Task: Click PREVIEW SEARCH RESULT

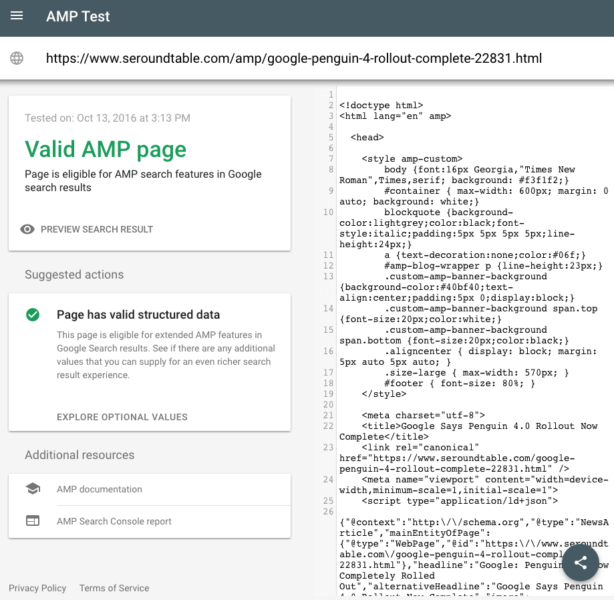Action: 97,229
